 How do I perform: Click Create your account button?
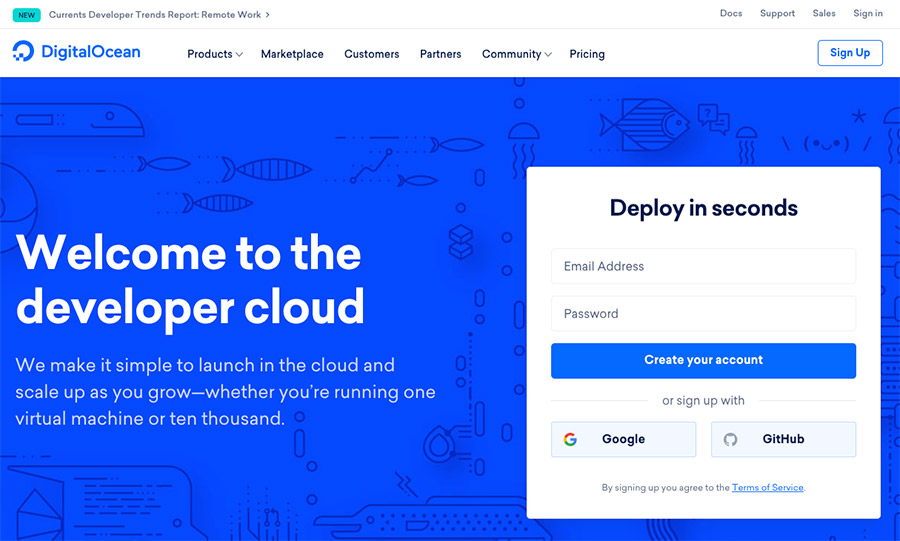click(x=703, y=361)
